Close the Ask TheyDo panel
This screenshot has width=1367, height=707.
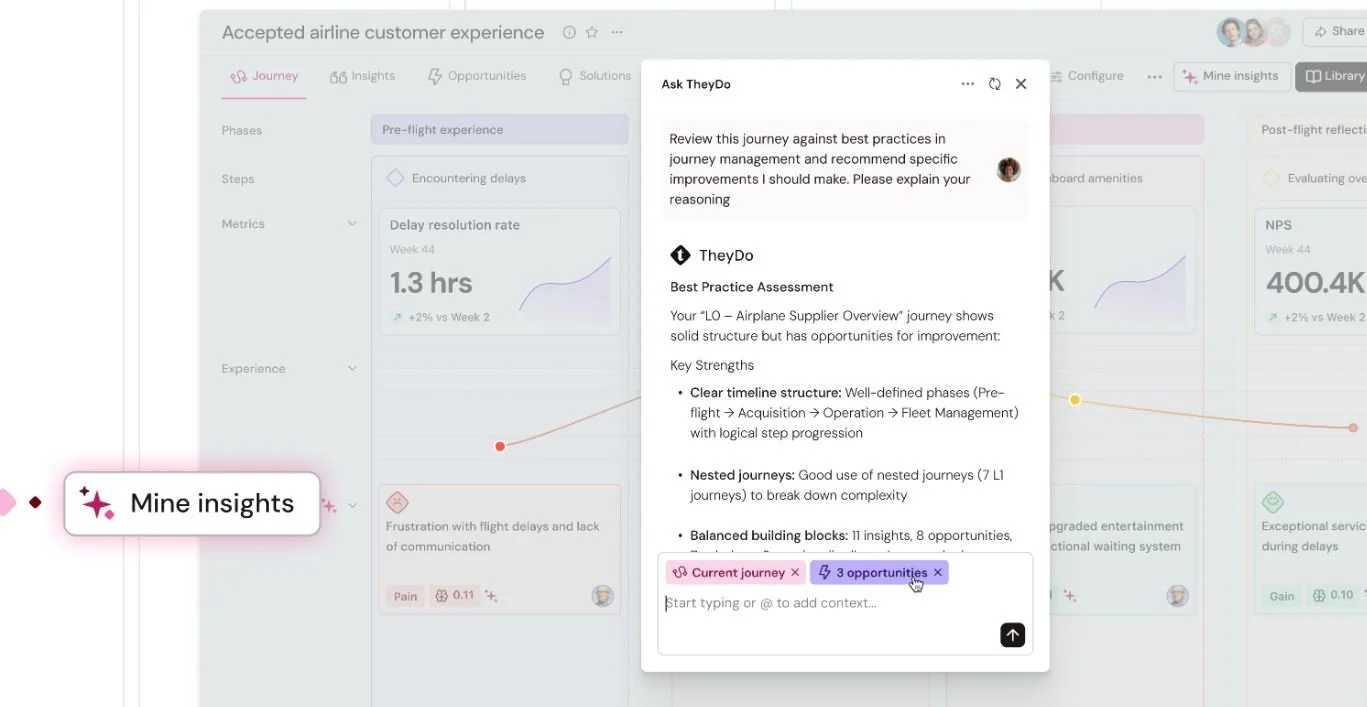[1021, 84]
